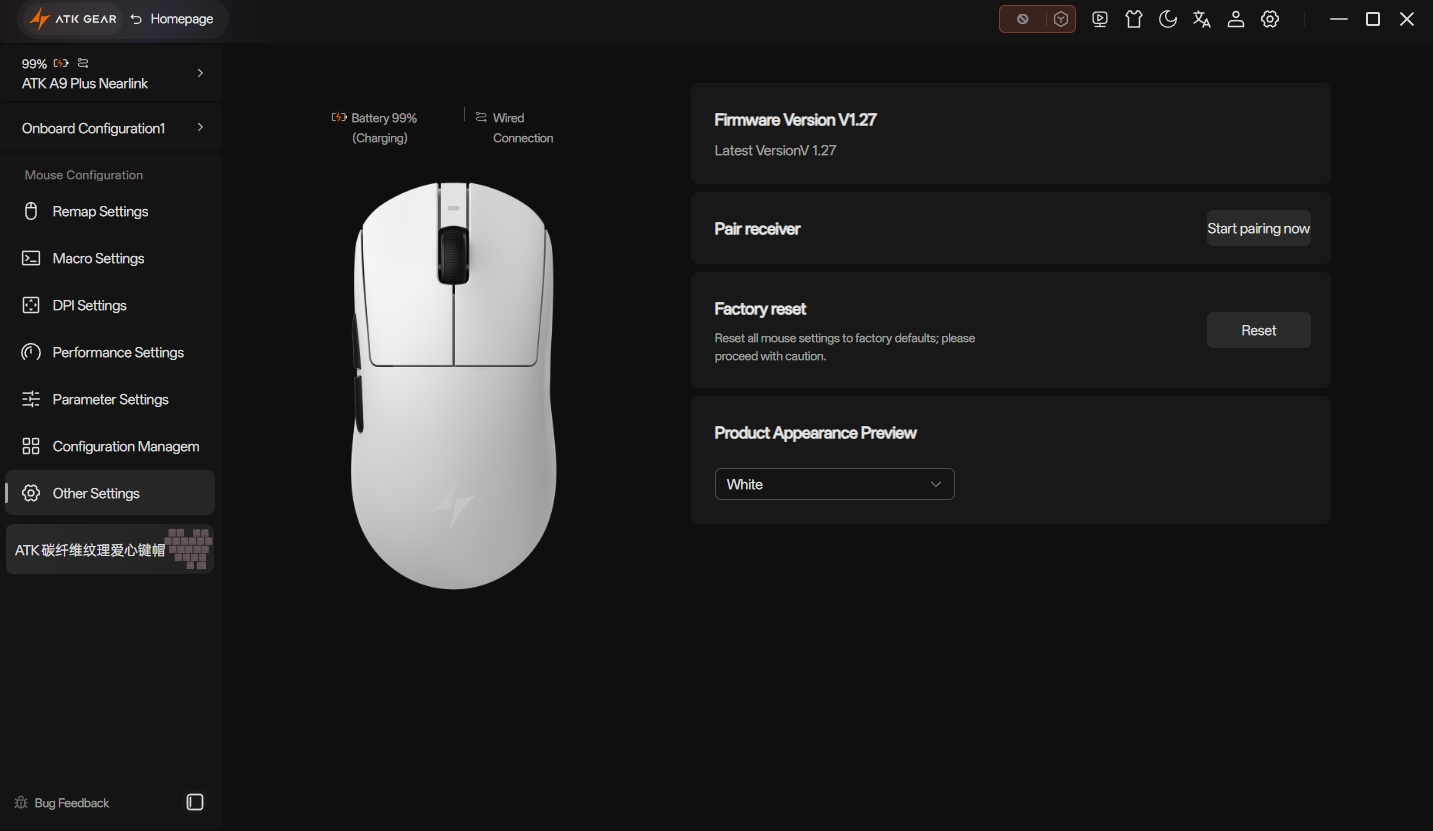Image resolution: width=1433 pixels, height=831 pixels.
Task: Open the t-shirt skin icon
Action: click(x=1134, y=19)
